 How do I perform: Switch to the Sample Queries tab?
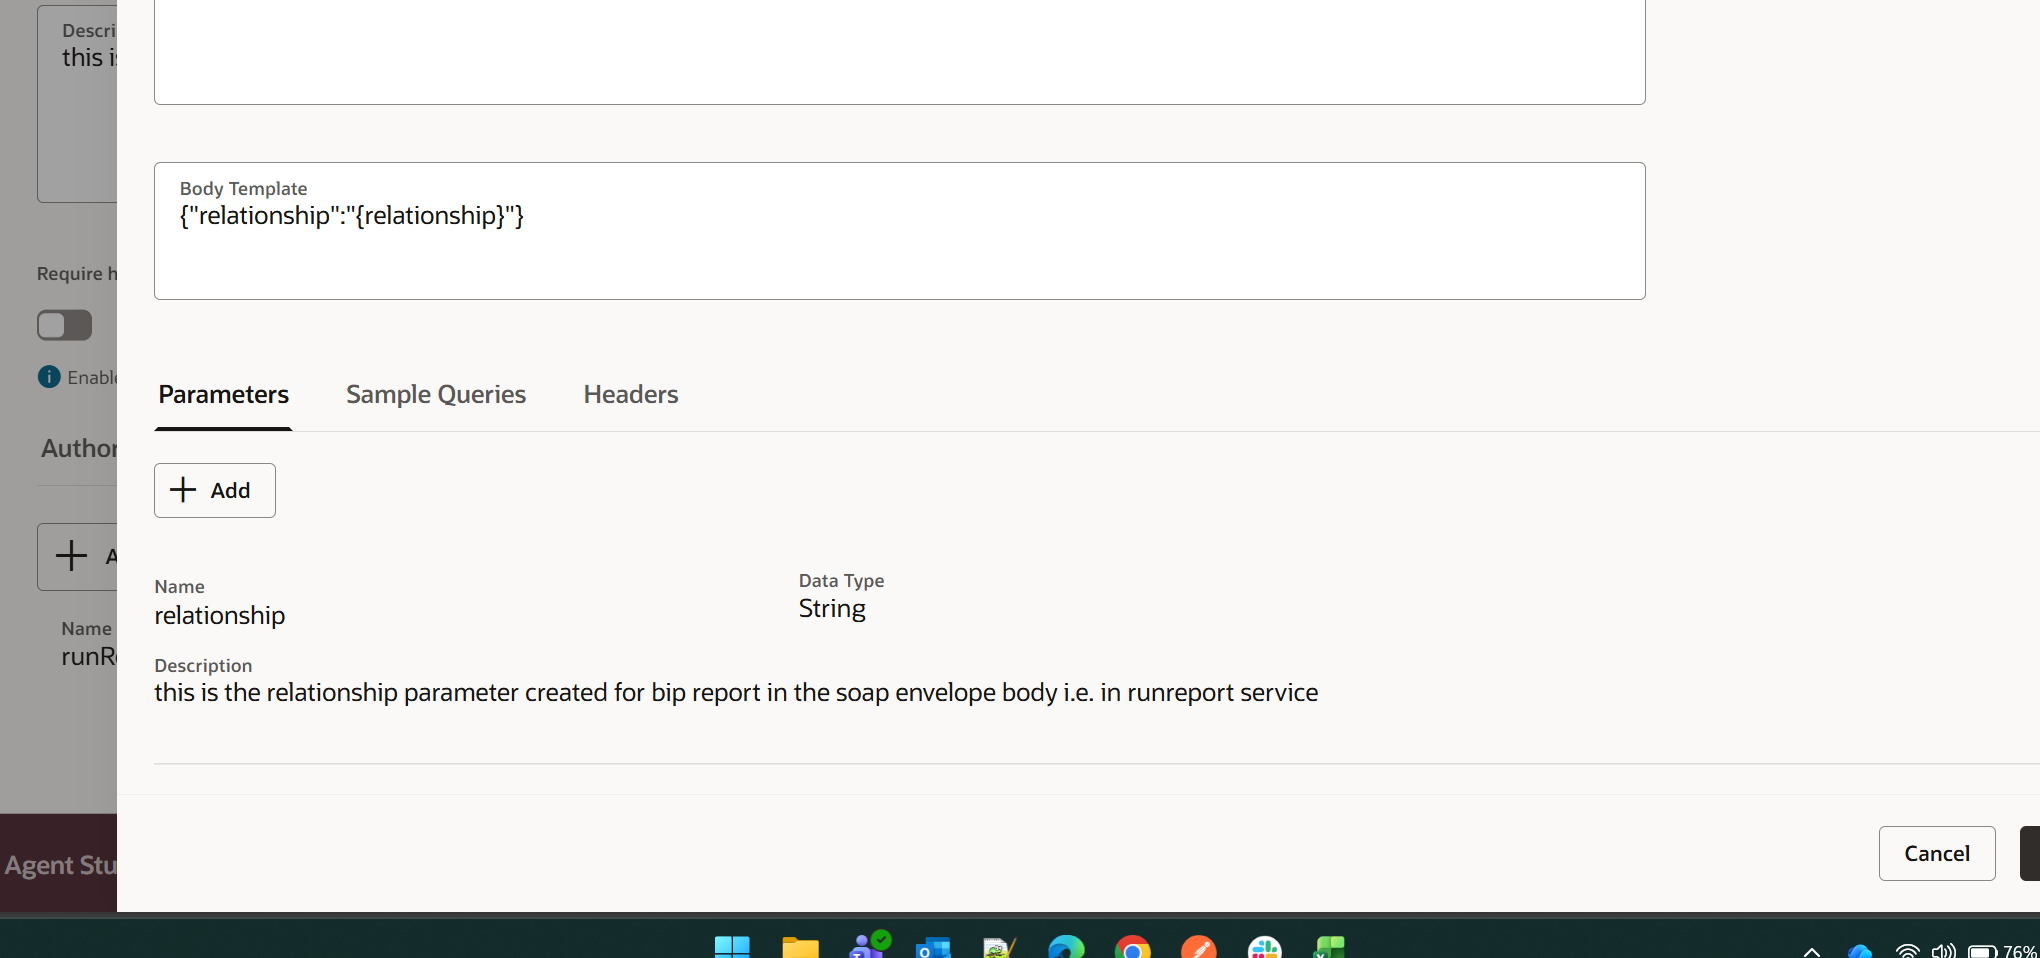tap(436, 394)
